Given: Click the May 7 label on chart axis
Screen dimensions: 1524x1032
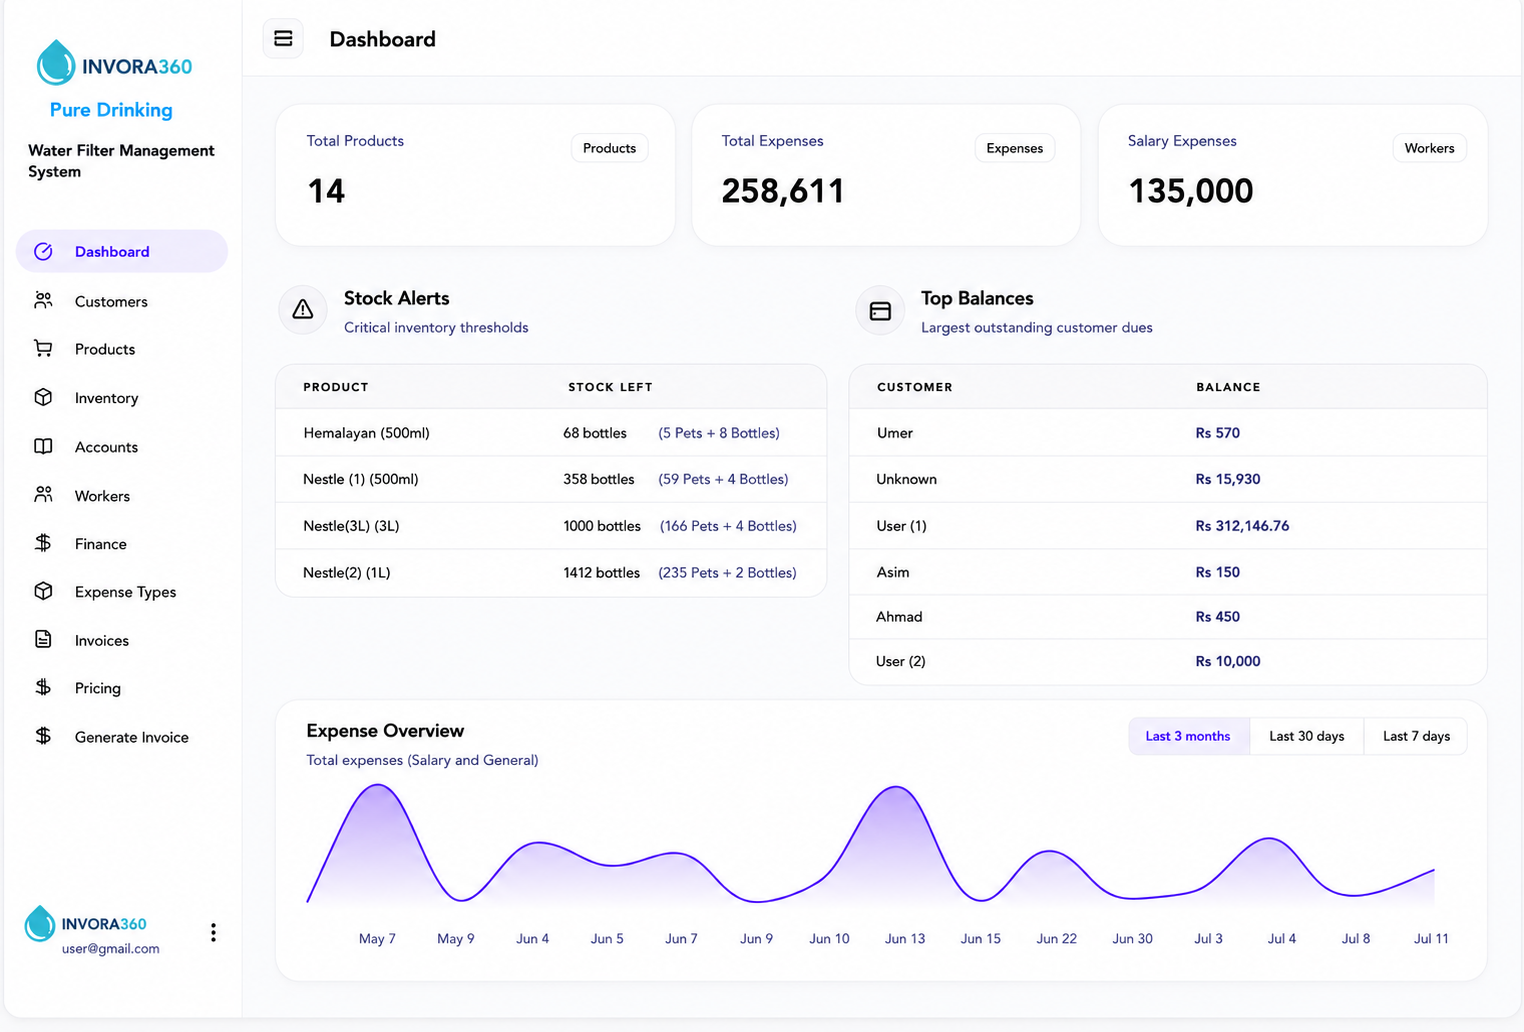Looking at the screenshot, I should click(377, 939).
